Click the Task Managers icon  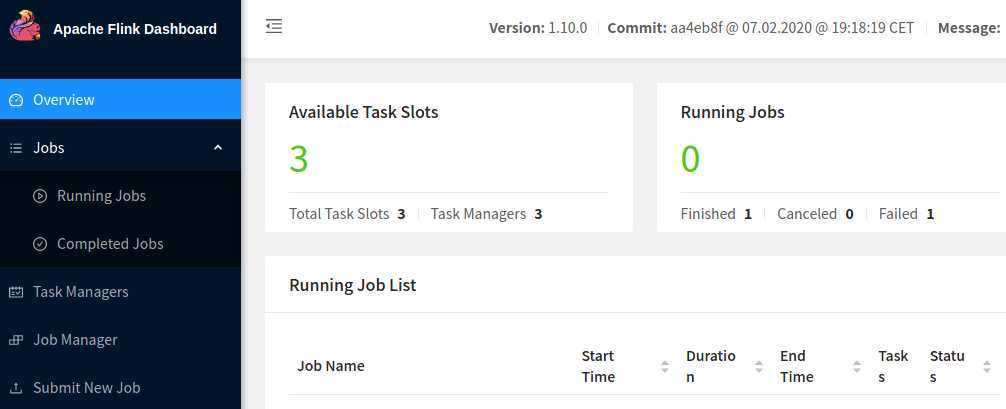click(16, 292)
